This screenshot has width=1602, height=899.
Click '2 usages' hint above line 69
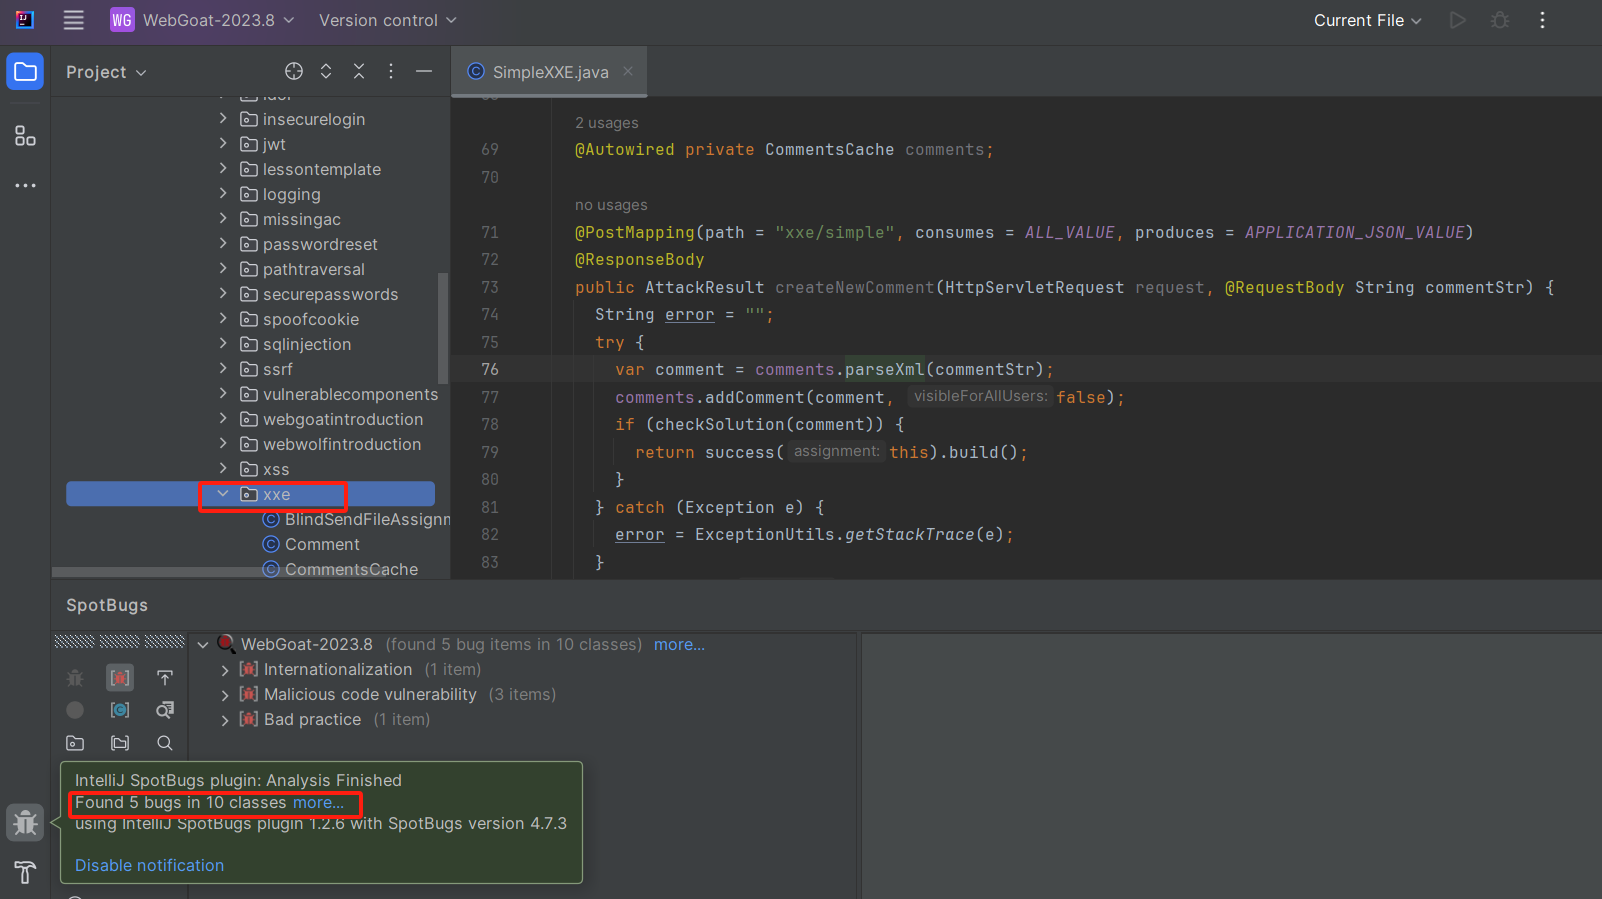(x=606, y=123)
